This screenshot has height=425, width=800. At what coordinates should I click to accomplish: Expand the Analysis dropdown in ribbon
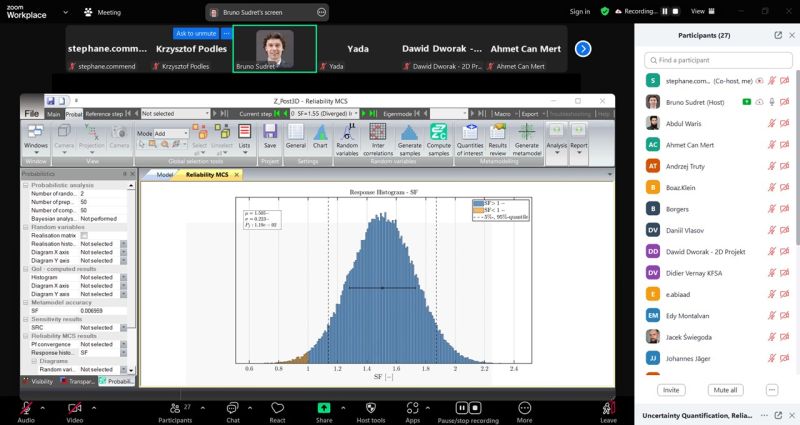click(x=556, y=139)
